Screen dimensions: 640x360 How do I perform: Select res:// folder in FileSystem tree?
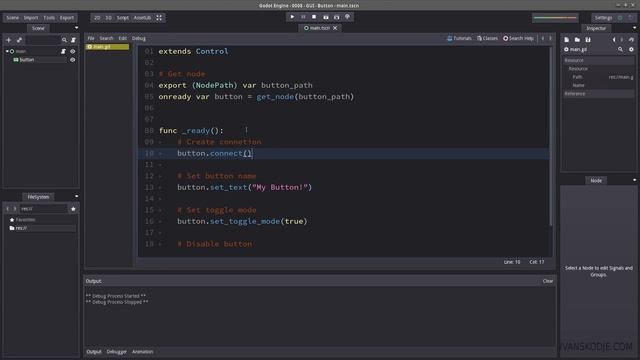pyautogui.click(x=41, y=228)
